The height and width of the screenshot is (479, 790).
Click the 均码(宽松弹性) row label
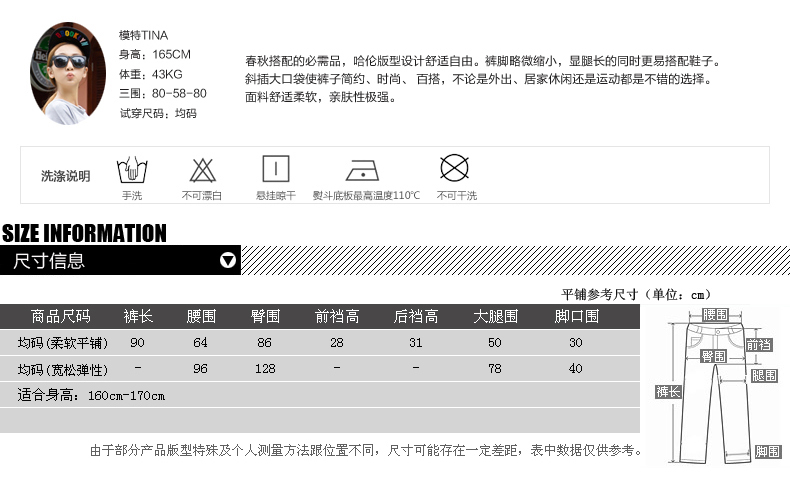pyautogui.click(x=62, y=369)
